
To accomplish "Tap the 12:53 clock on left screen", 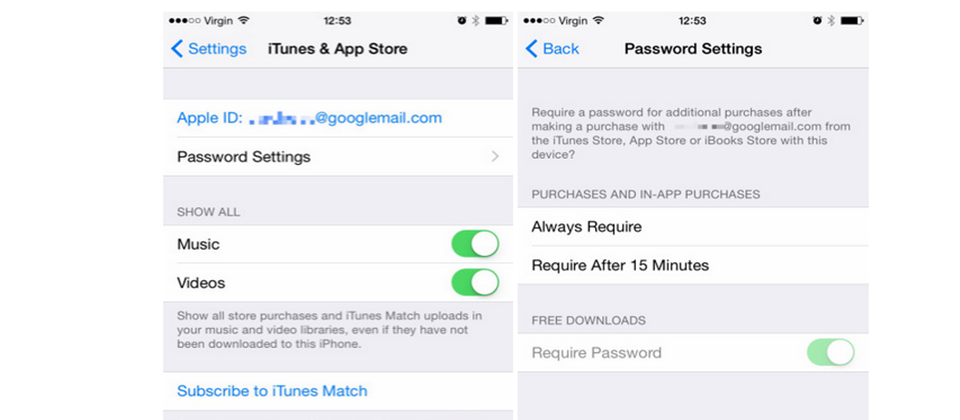I will [x=337, y=21].
